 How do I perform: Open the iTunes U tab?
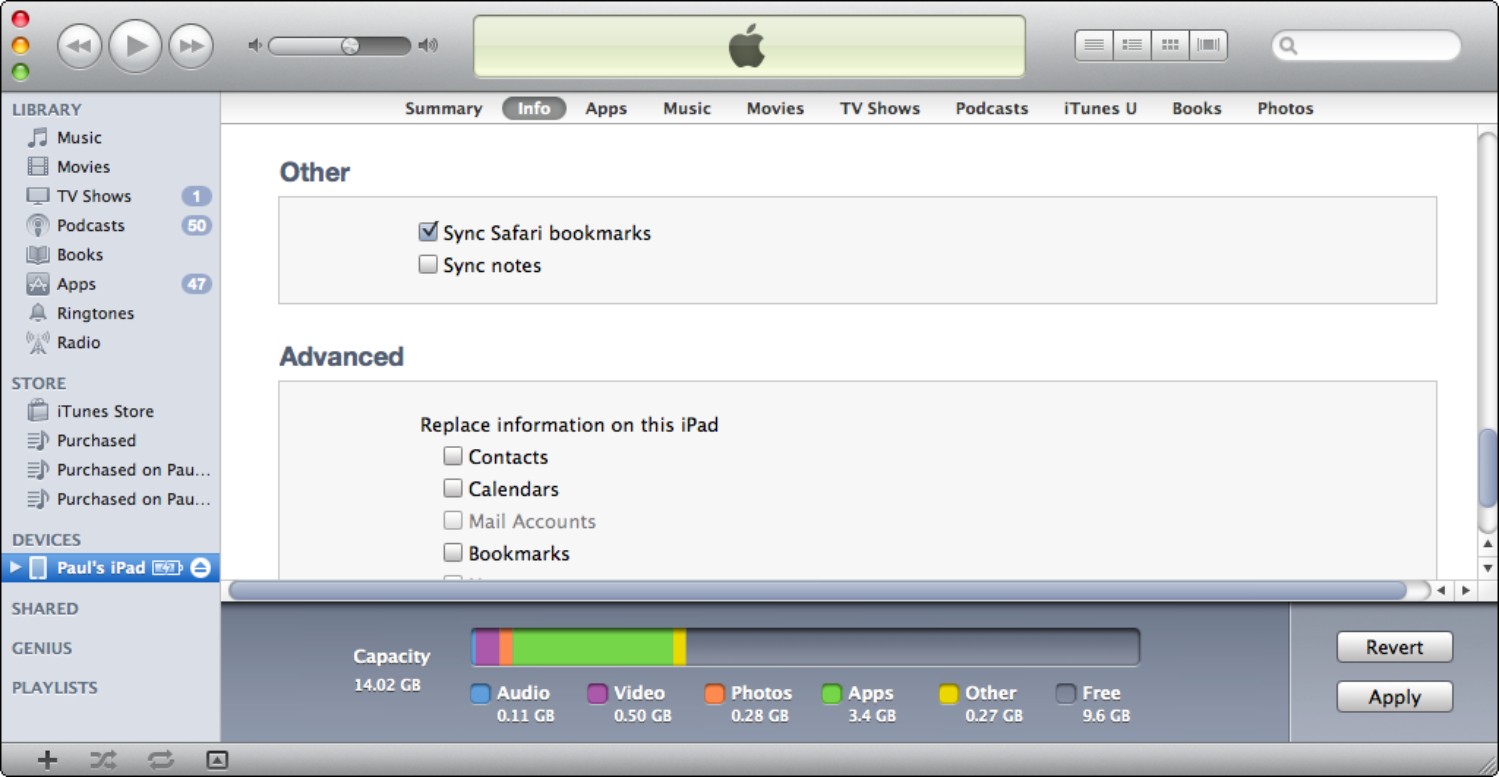pos(1100,109)
